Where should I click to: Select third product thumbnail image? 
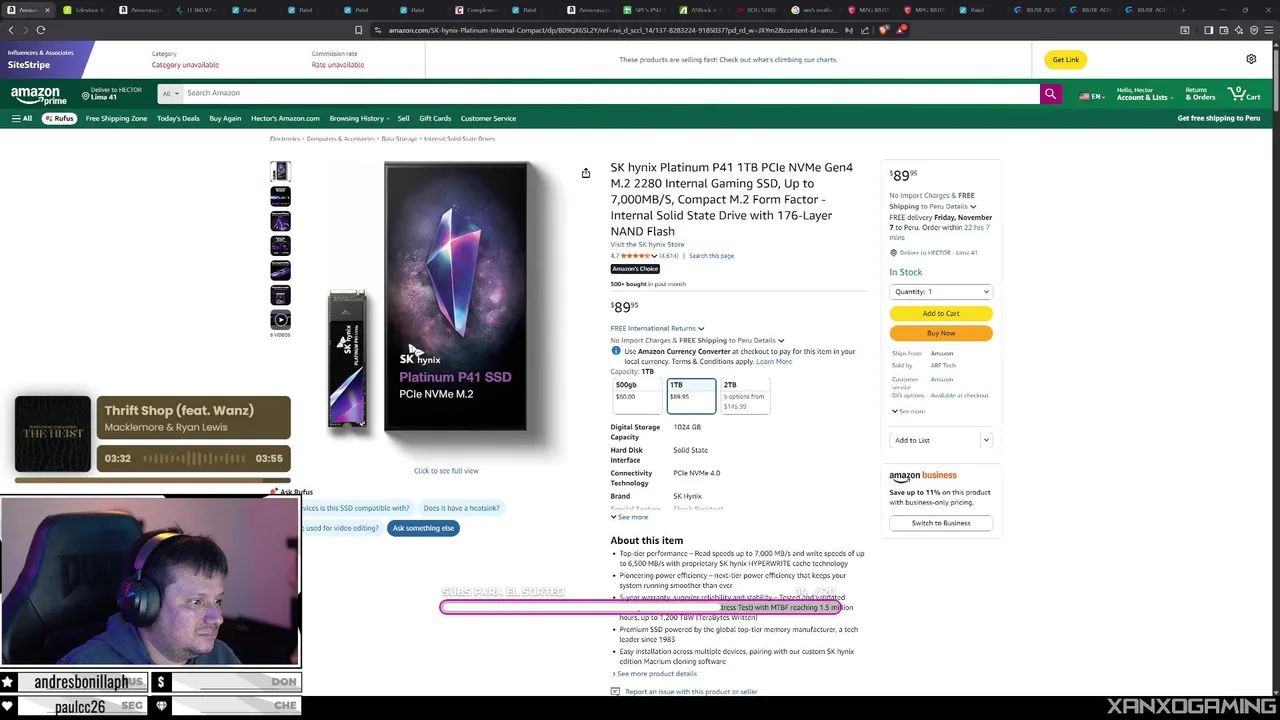click(280, 221)
